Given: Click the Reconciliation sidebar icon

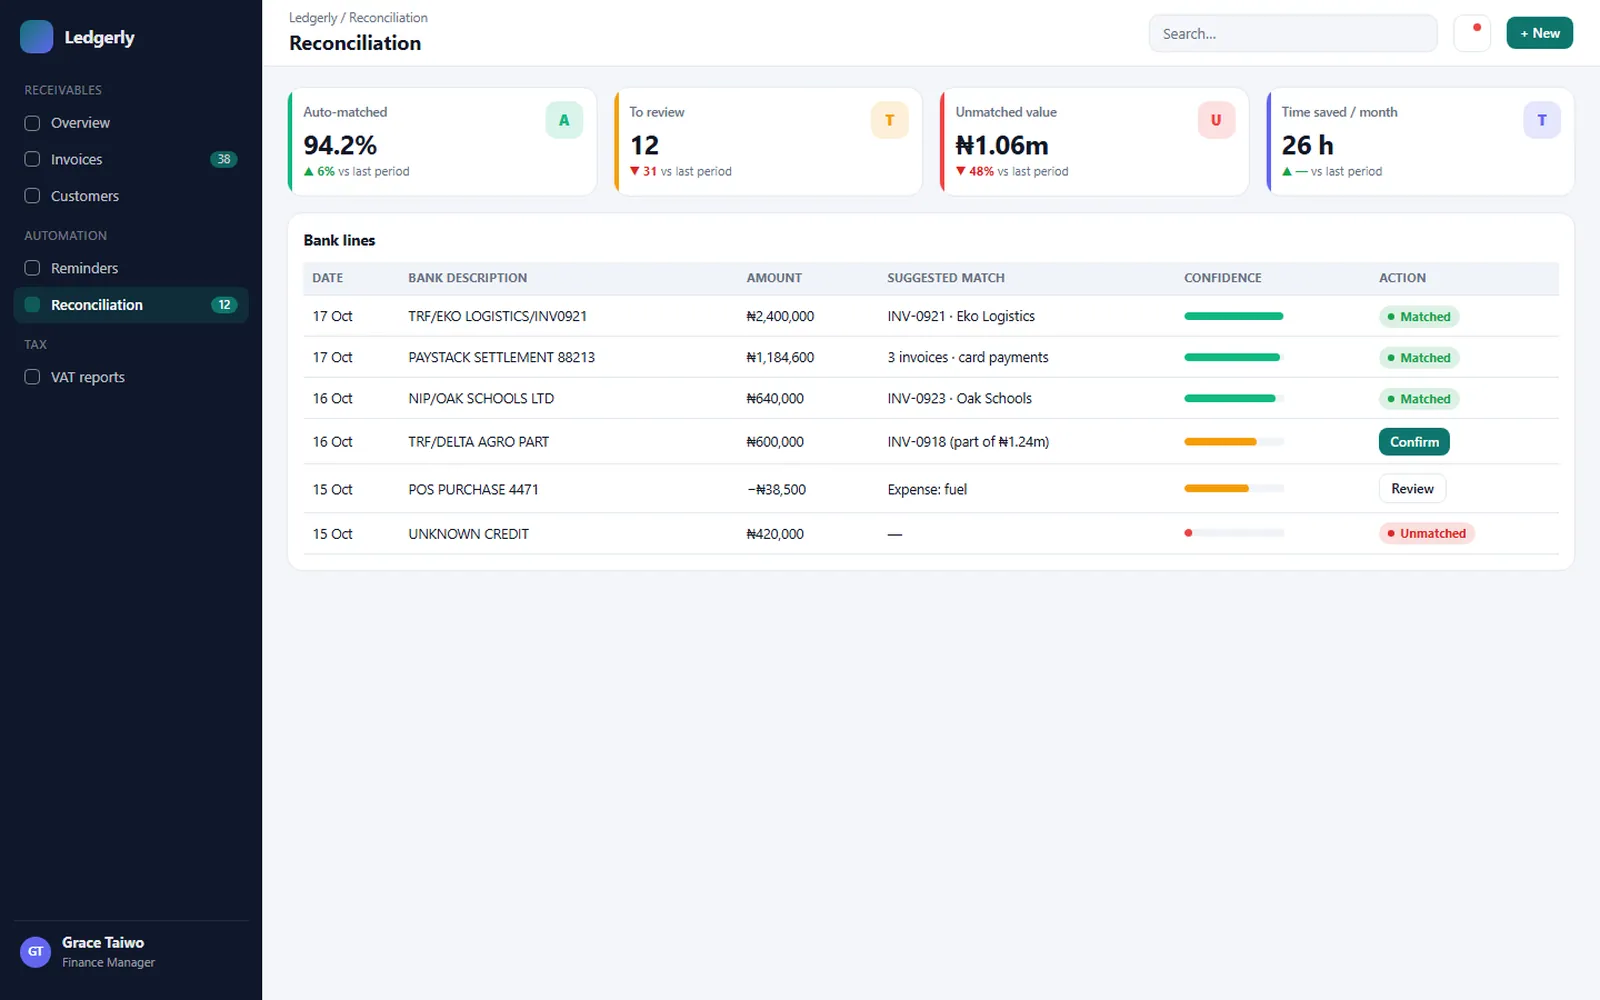Looking at the screenshot, I should [x=32, y=305].
